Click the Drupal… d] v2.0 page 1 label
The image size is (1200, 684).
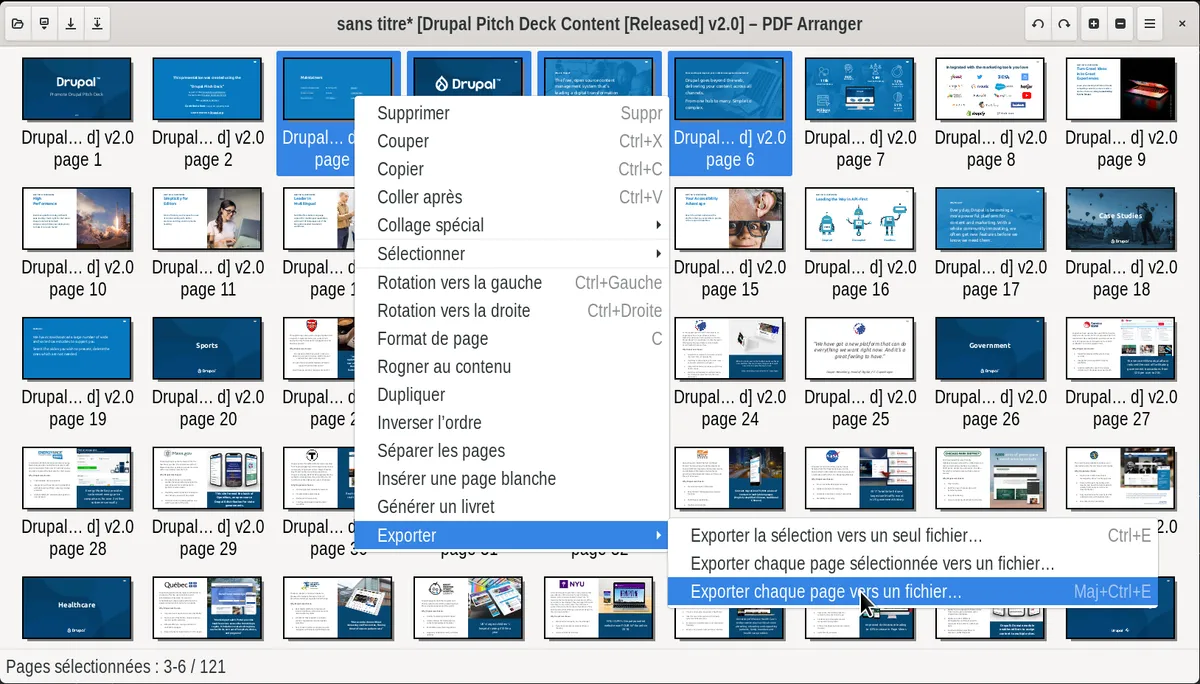point(77,149)
